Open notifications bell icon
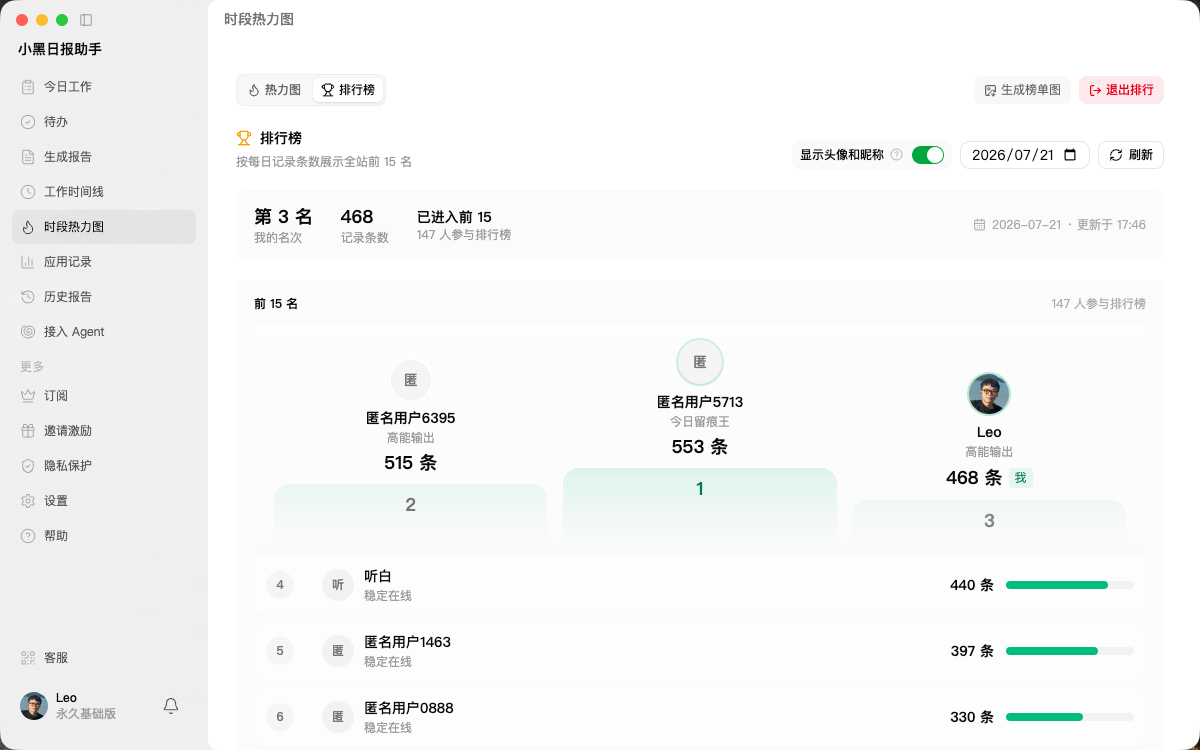The image size is (1200, 750). point(171,706)
